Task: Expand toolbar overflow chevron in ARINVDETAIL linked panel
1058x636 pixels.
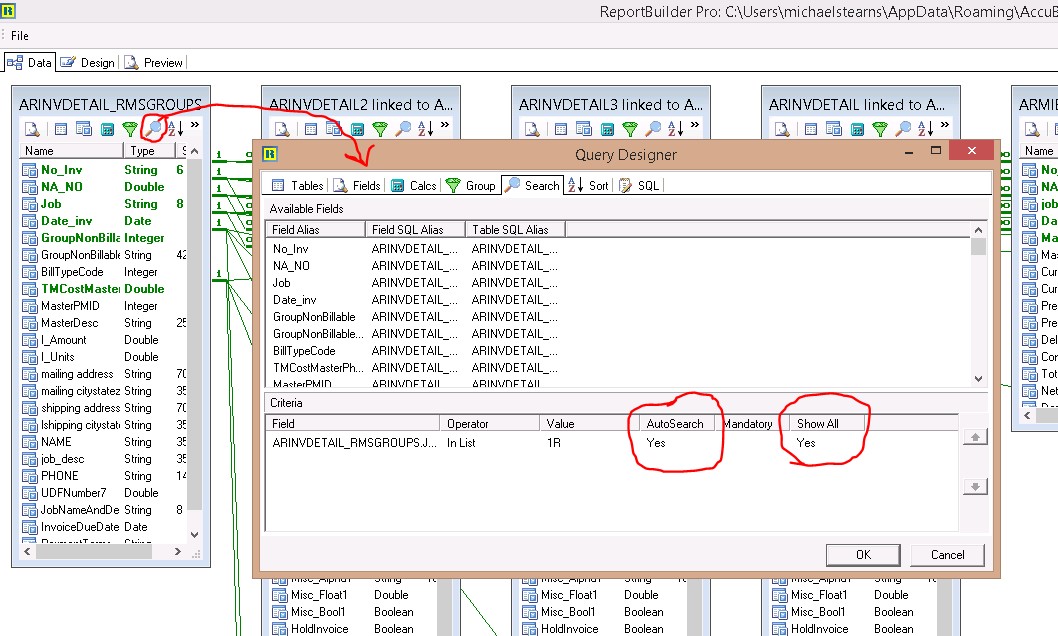Action: pyautogui.click(x=945, y=125)
